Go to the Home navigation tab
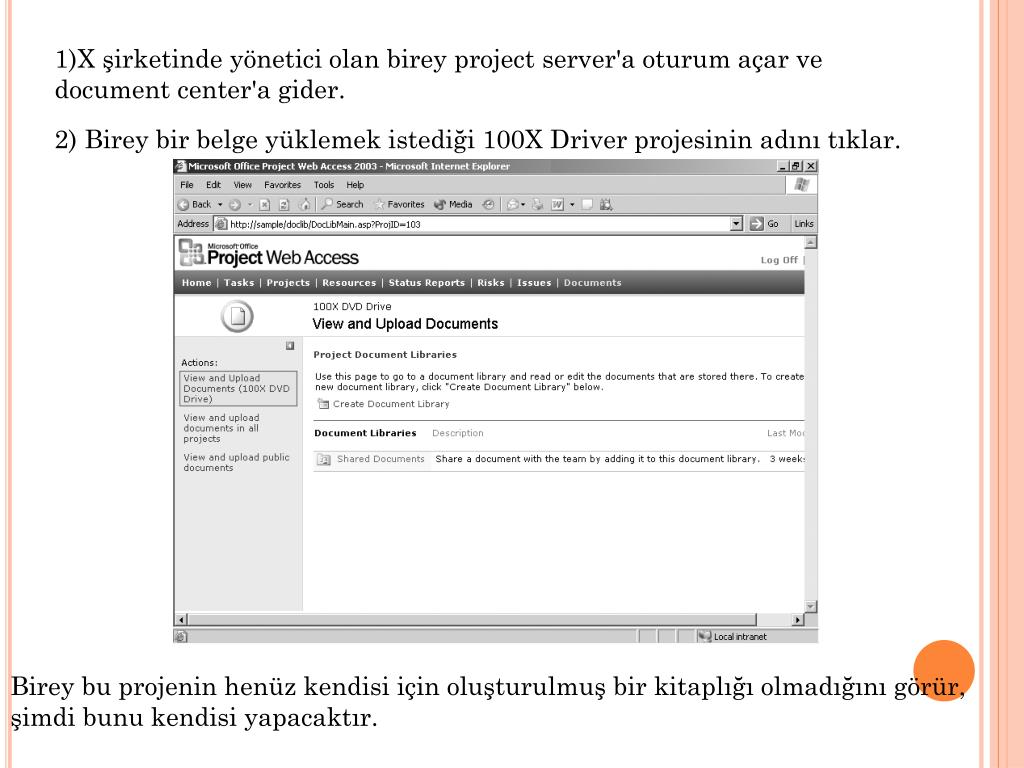 [x=196, y=283]
